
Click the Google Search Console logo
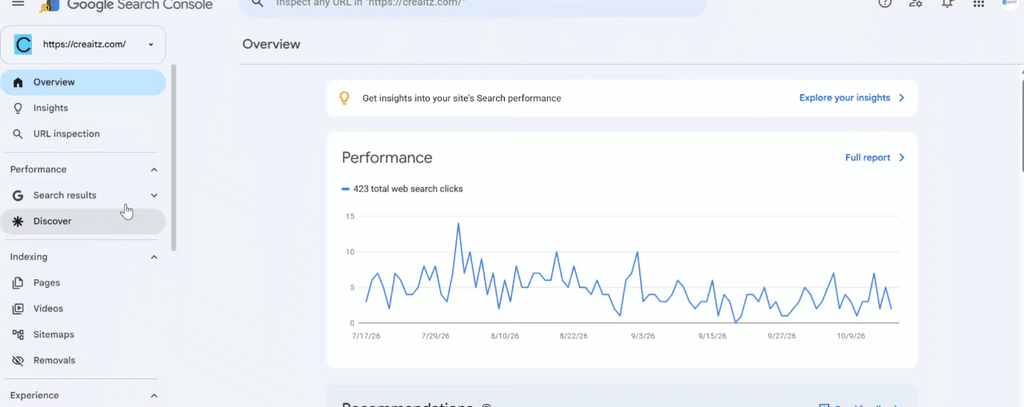[x=125, y=5]
